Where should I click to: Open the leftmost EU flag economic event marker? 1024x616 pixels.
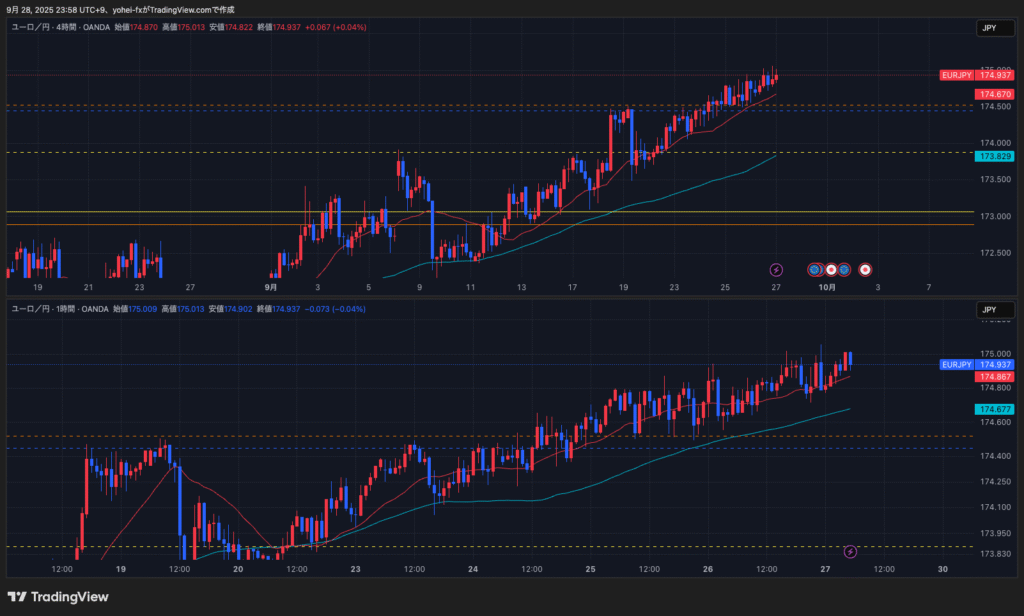point(815,269)
